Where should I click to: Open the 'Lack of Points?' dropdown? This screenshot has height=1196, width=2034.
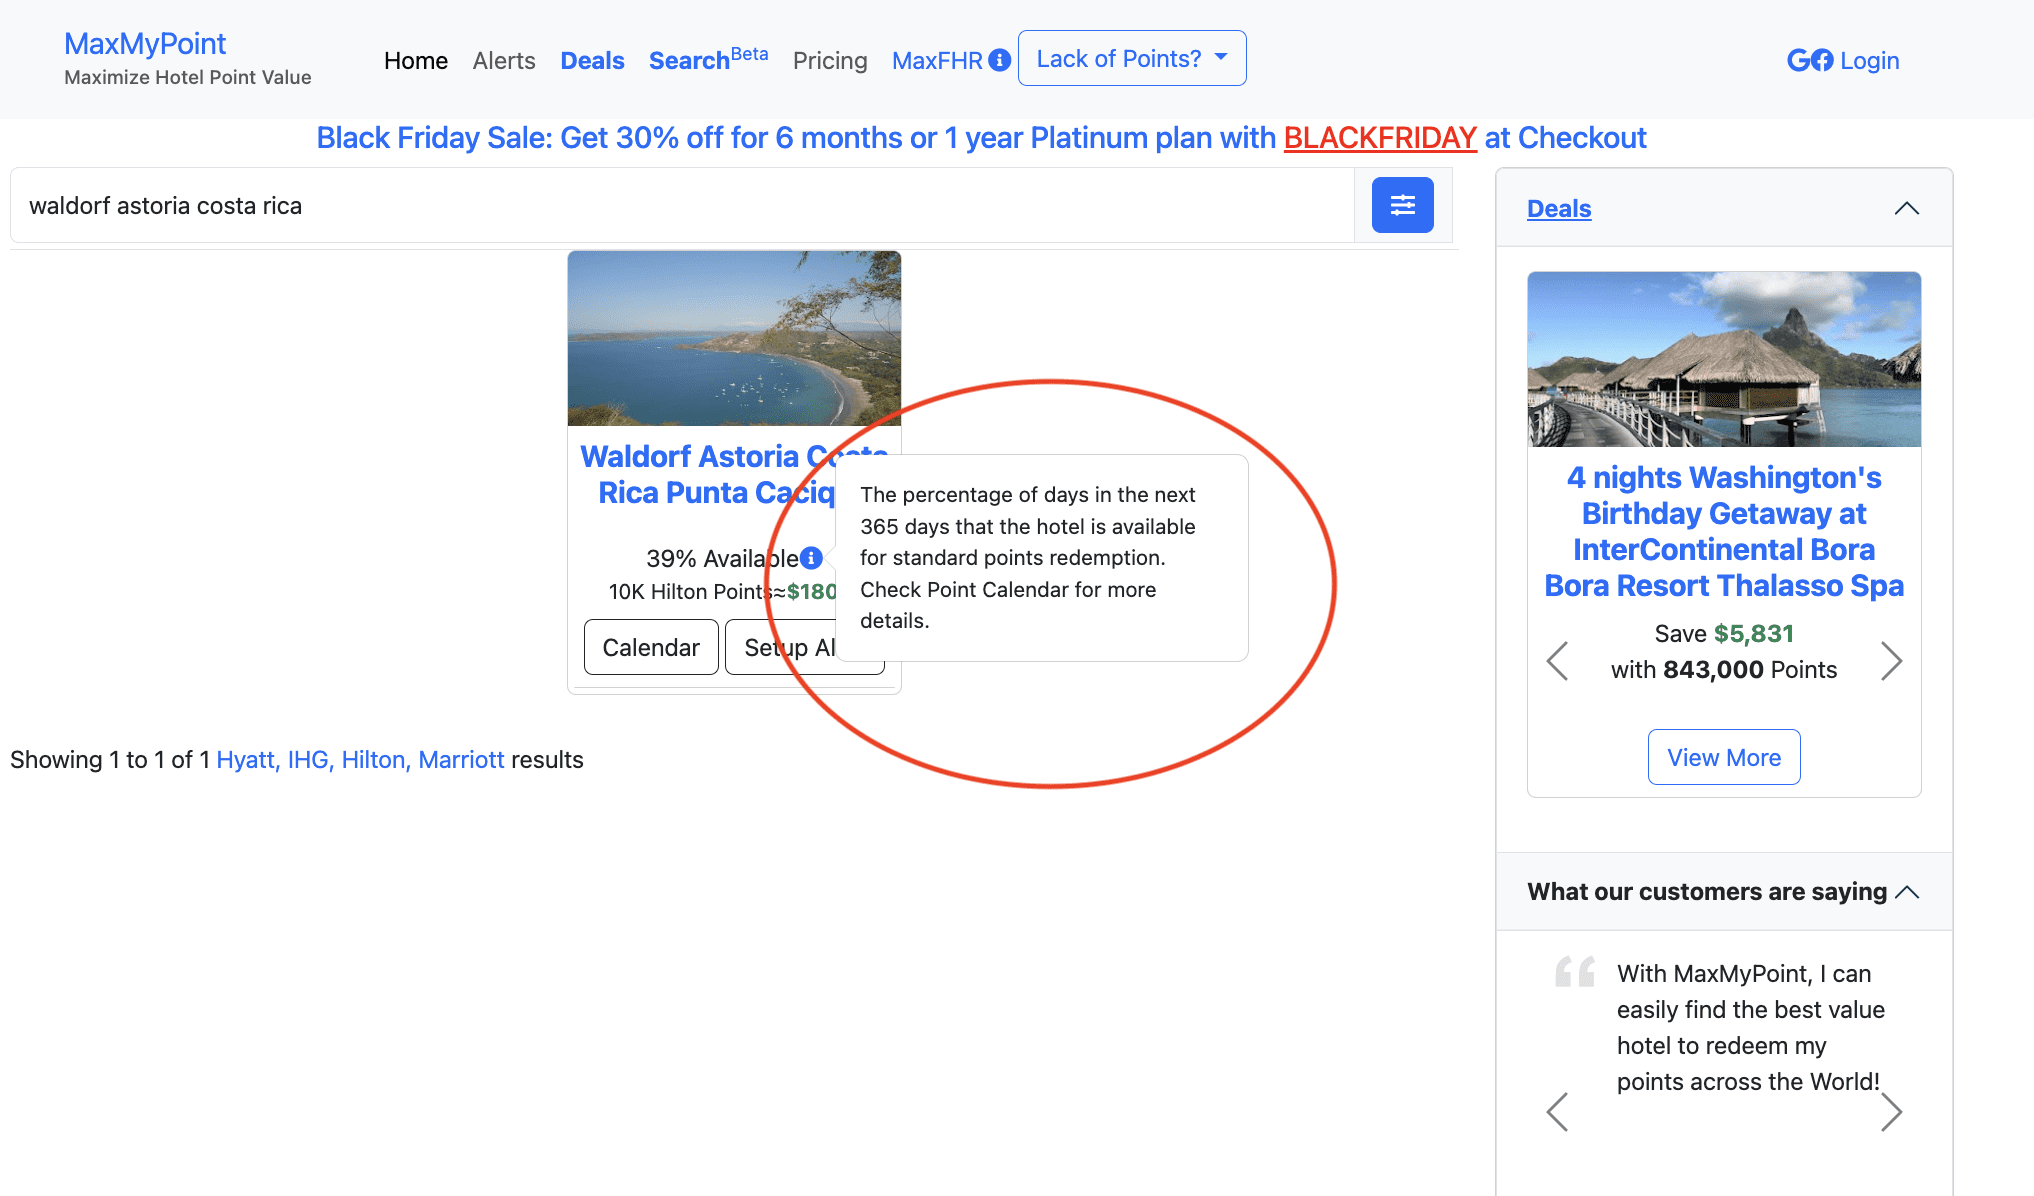point(1132,59)
